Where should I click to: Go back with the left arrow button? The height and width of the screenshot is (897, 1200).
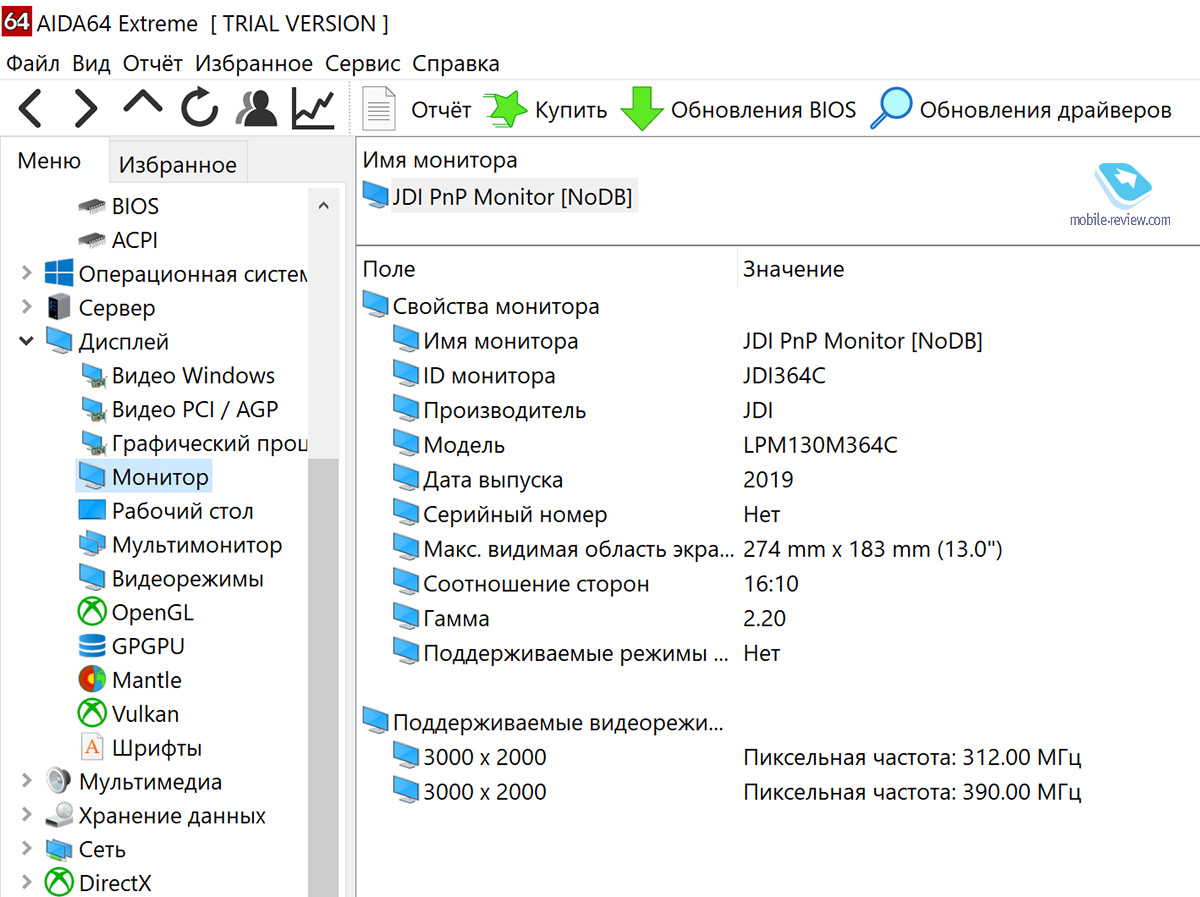[30, 108]
